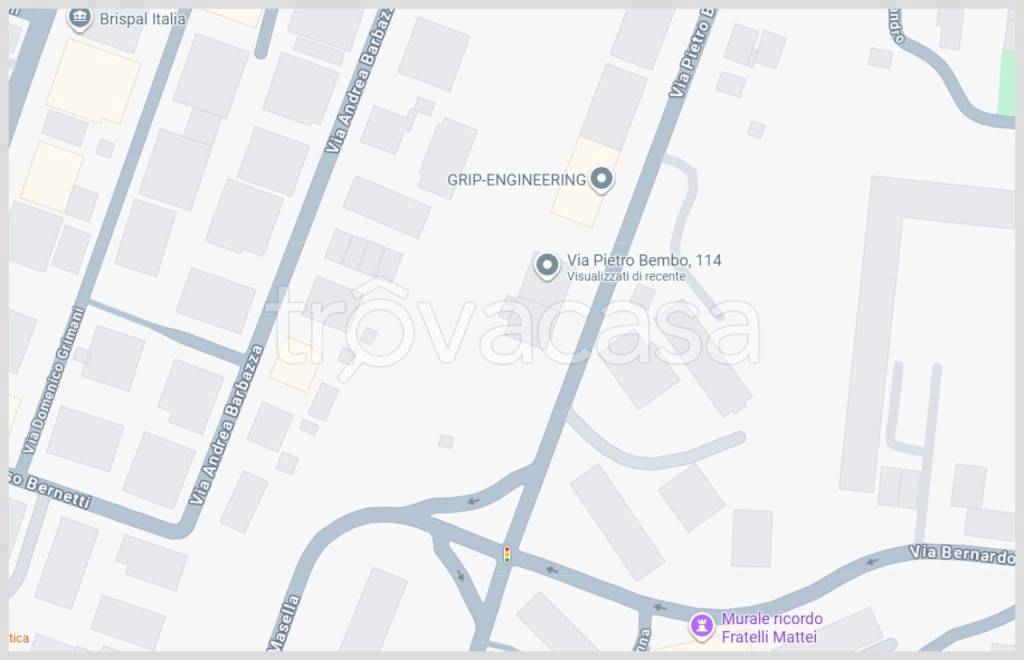Click the Murale ricordo Fratelli Mattei marker
Image resolution: width=1024 pixels, height=660 pixels.
point(702,627)
